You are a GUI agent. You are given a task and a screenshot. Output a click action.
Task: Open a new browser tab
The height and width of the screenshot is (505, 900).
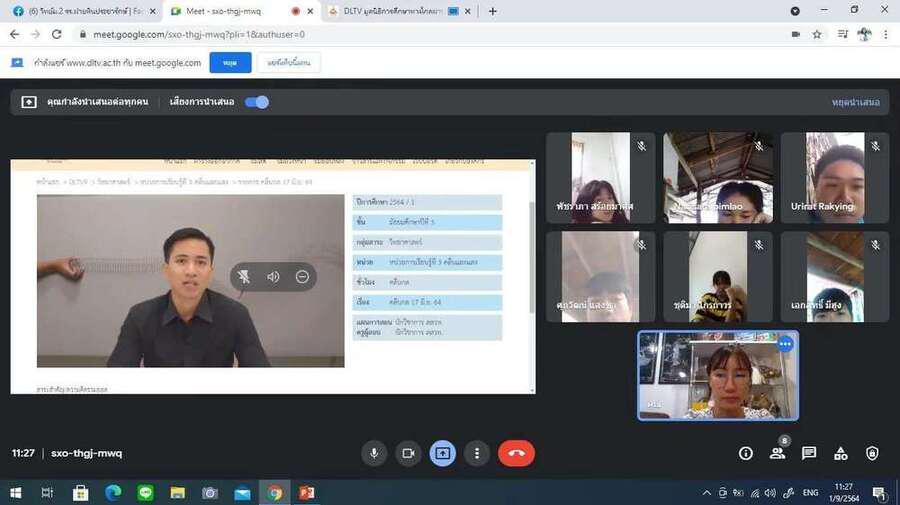point(492,11)
